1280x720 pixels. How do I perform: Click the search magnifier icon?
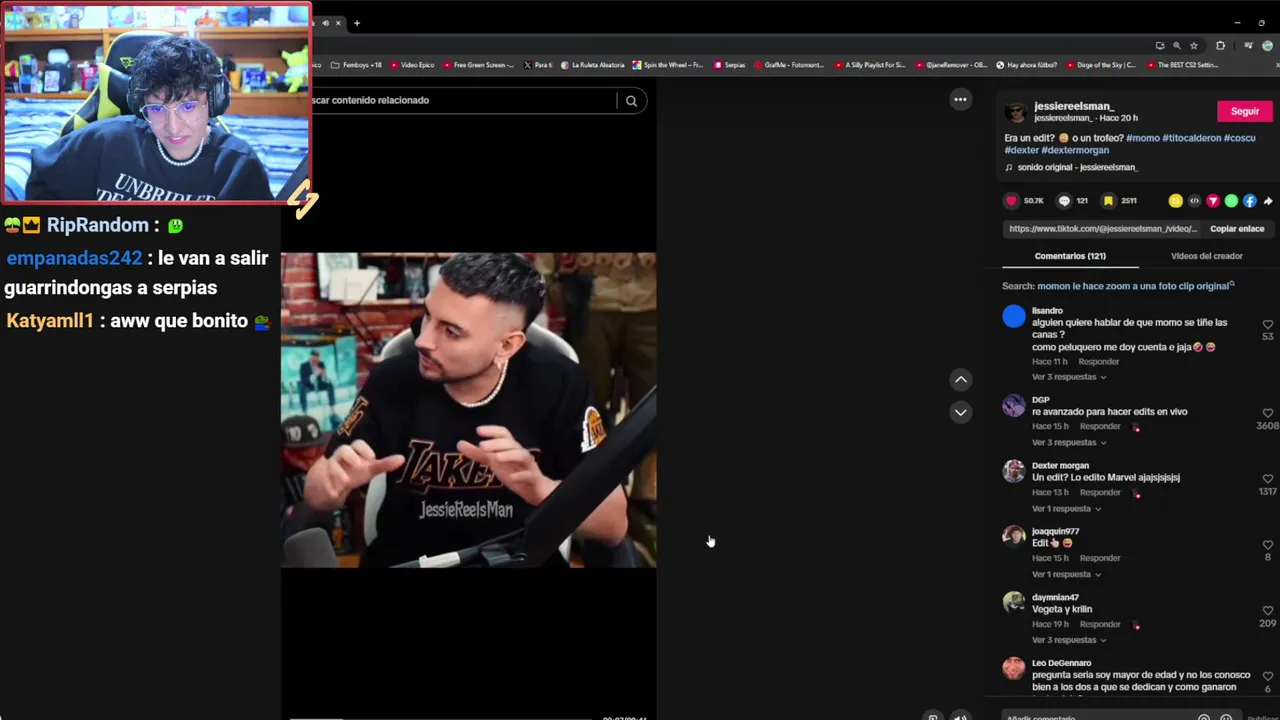click(x=631, y=100)
